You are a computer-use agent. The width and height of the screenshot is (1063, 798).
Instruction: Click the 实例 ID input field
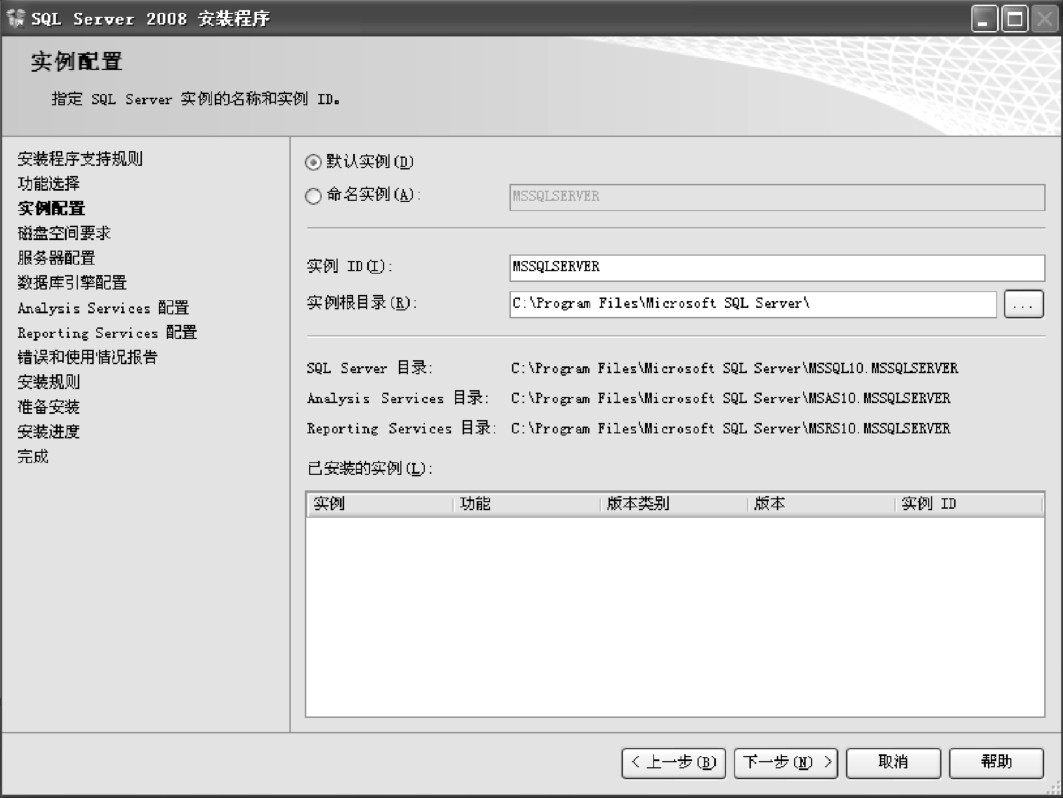tap(777, 267)
